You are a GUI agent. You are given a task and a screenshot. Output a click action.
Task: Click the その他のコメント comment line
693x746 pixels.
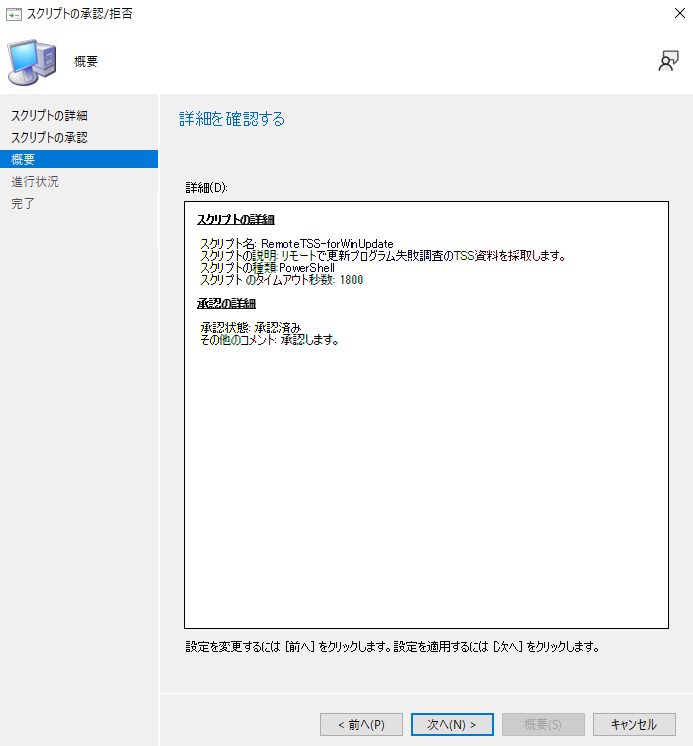point(269,340)
